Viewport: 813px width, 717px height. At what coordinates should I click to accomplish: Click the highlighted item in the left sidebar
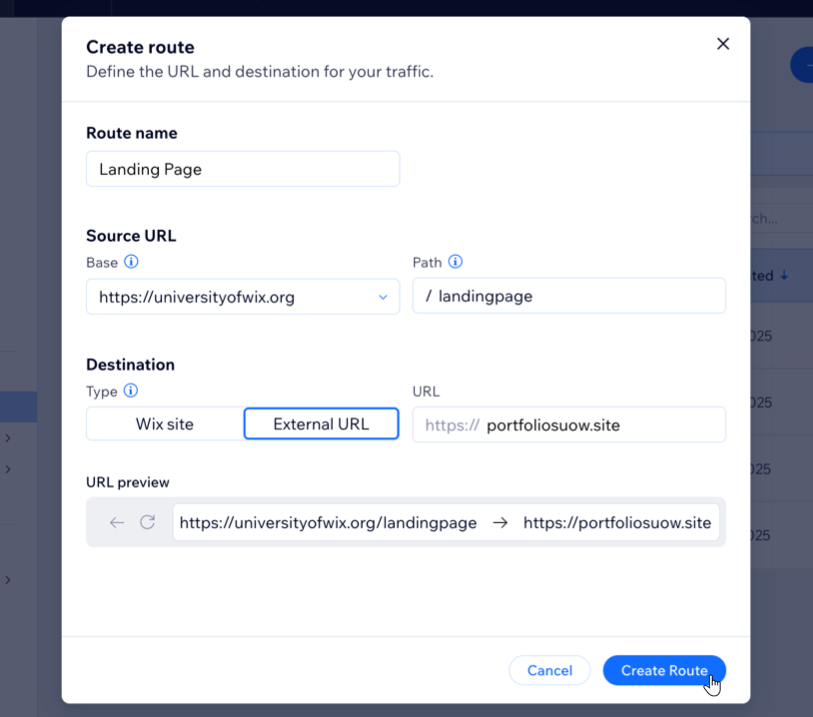click(18, 406)
